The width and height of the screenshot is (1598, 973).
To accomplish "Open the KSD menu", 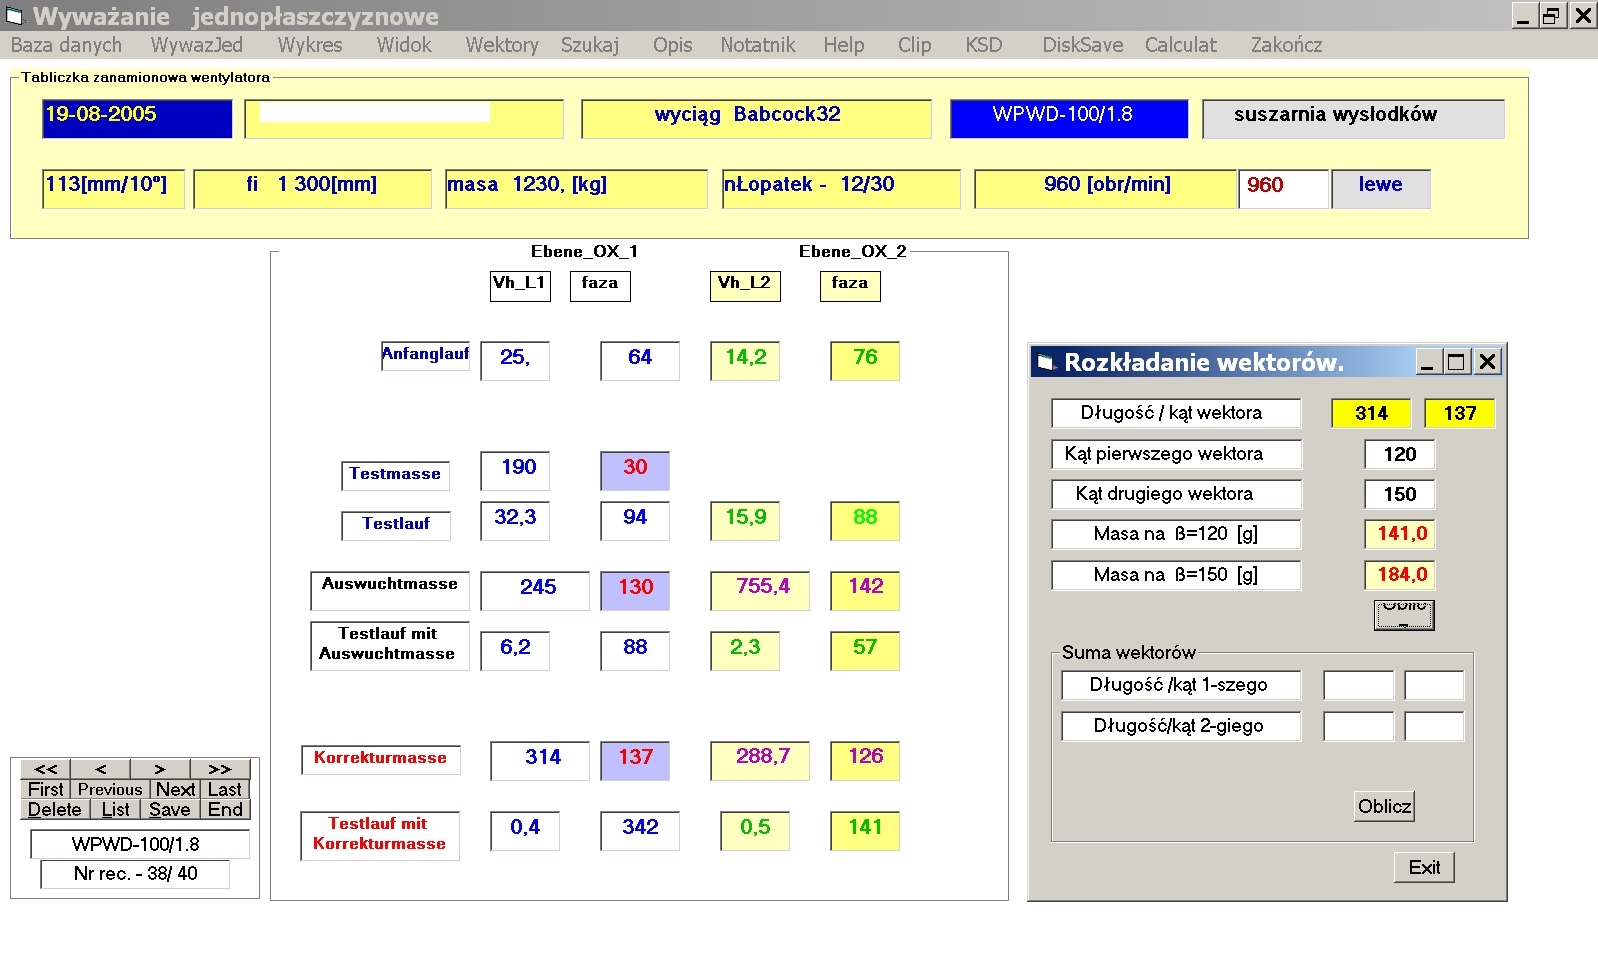I will pos(984,45).
